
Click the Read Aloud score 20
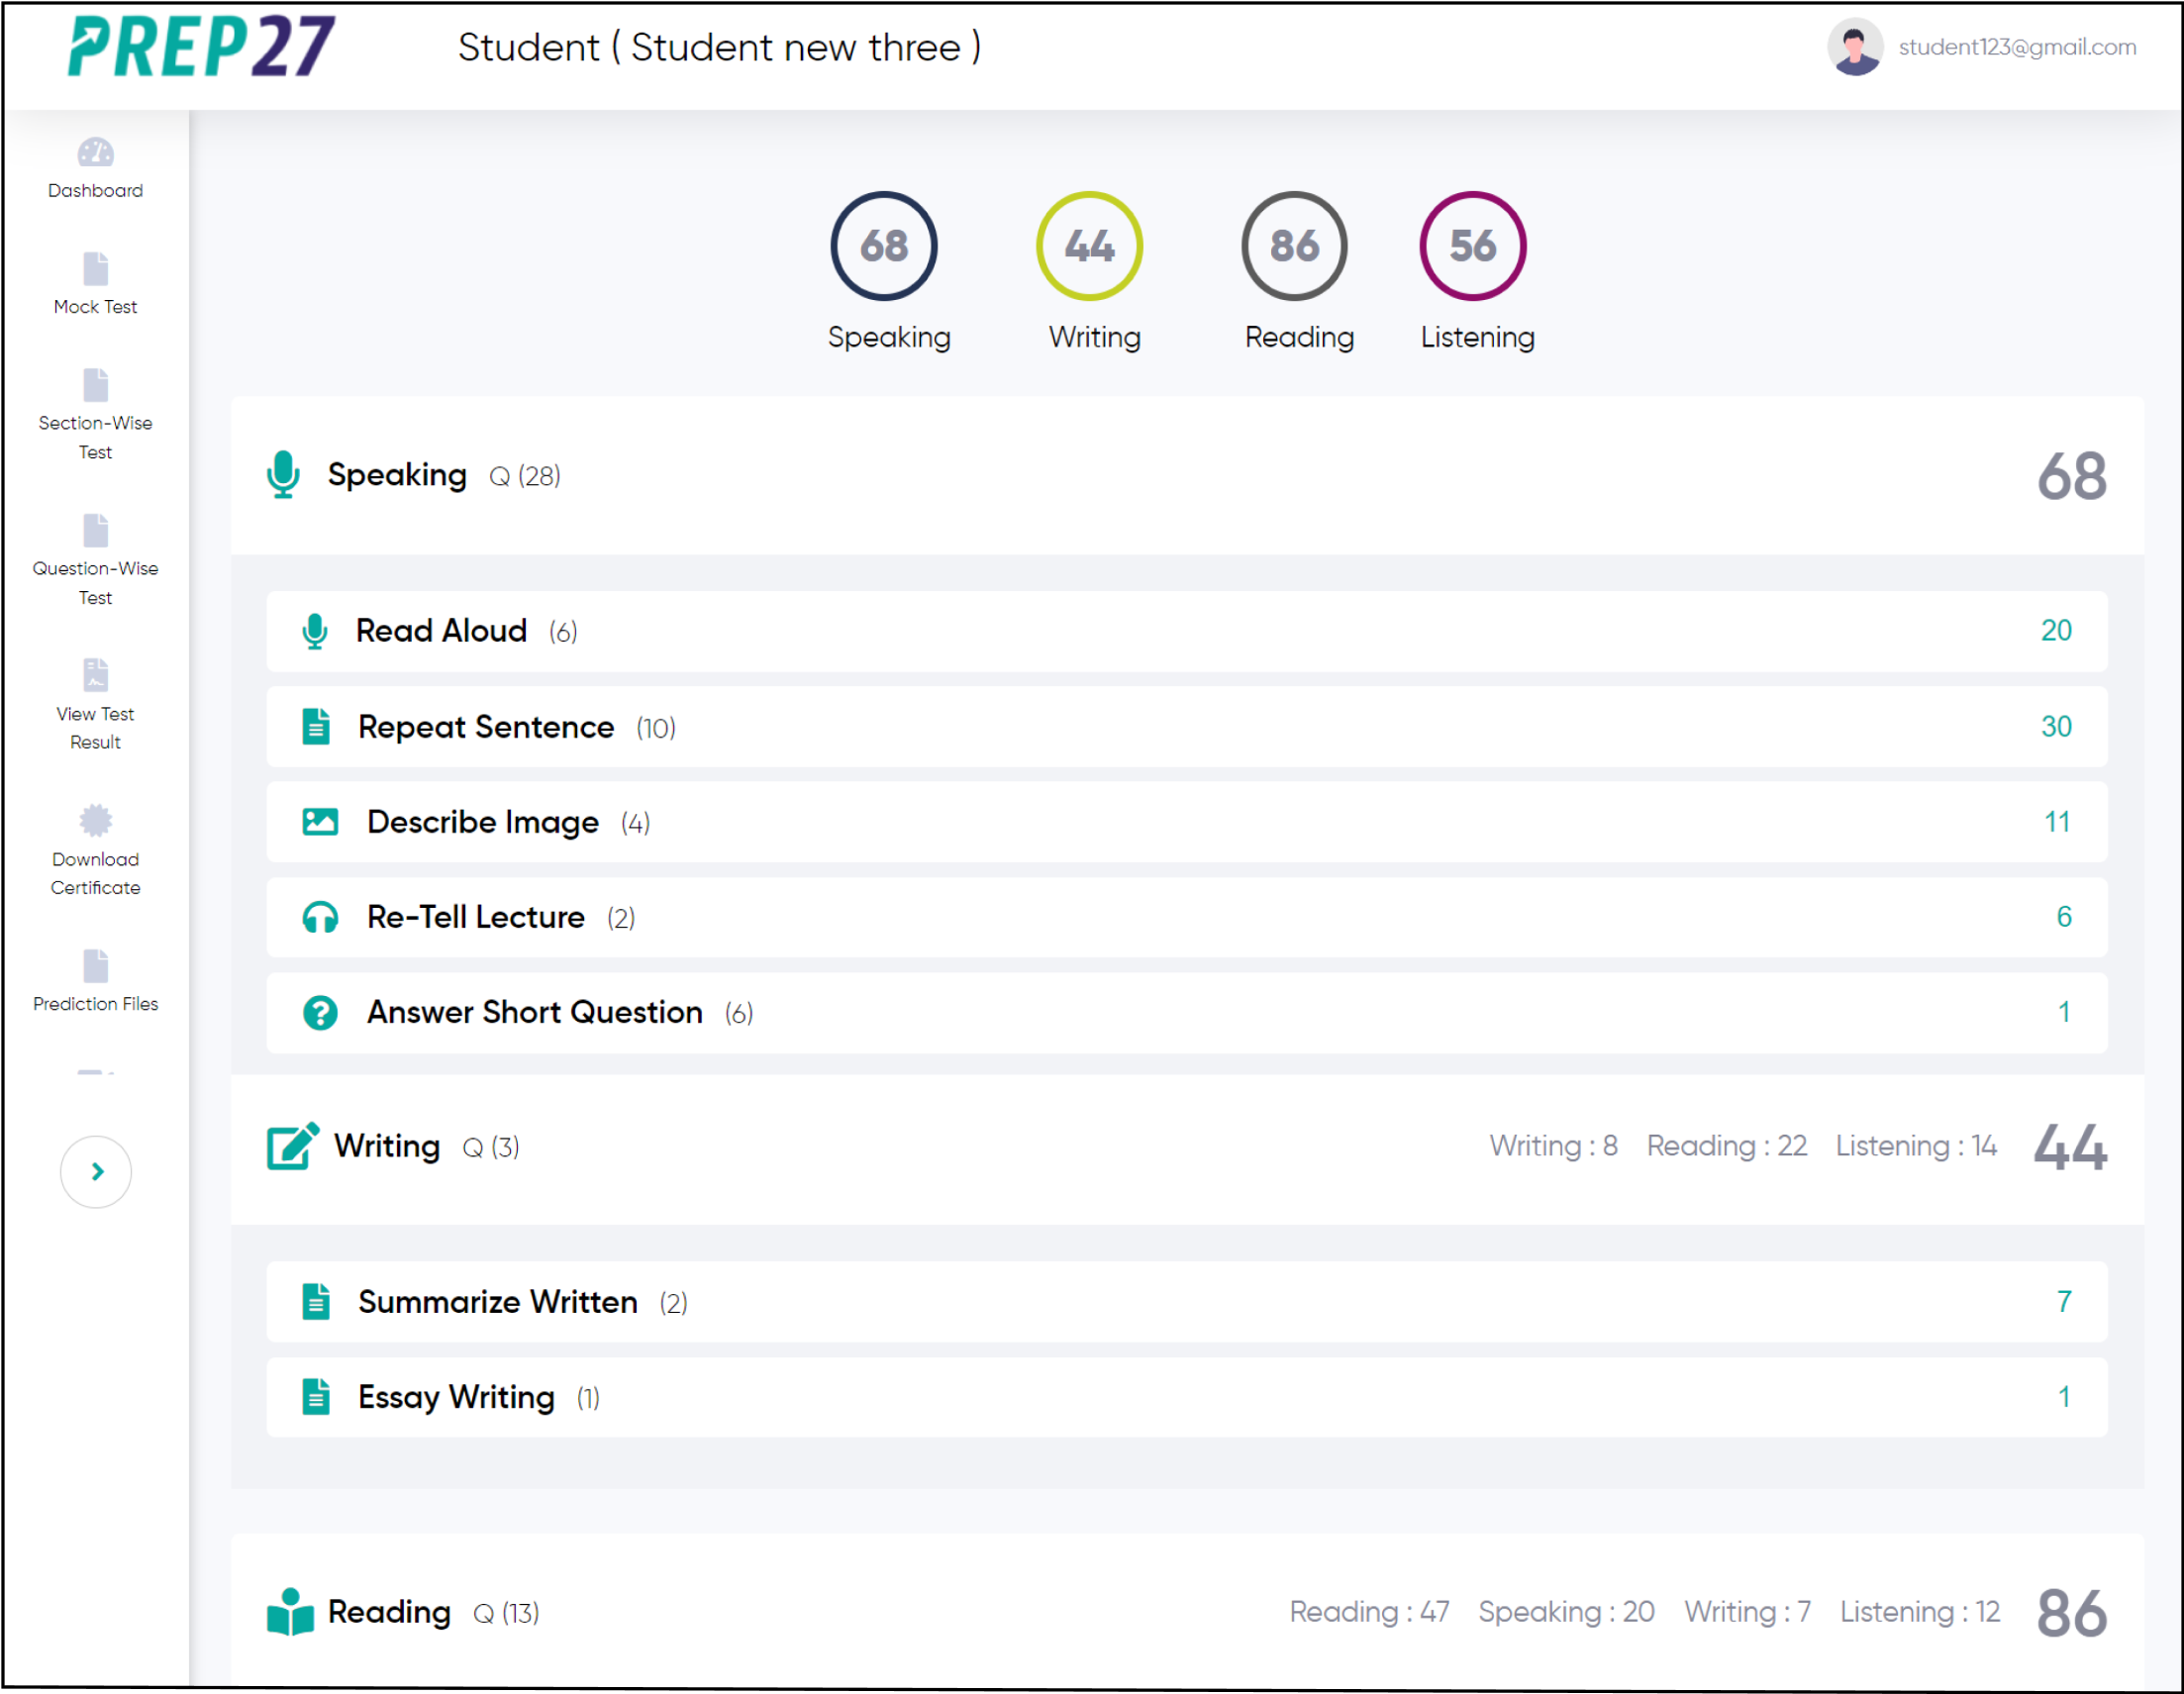tap(2056, 631)
